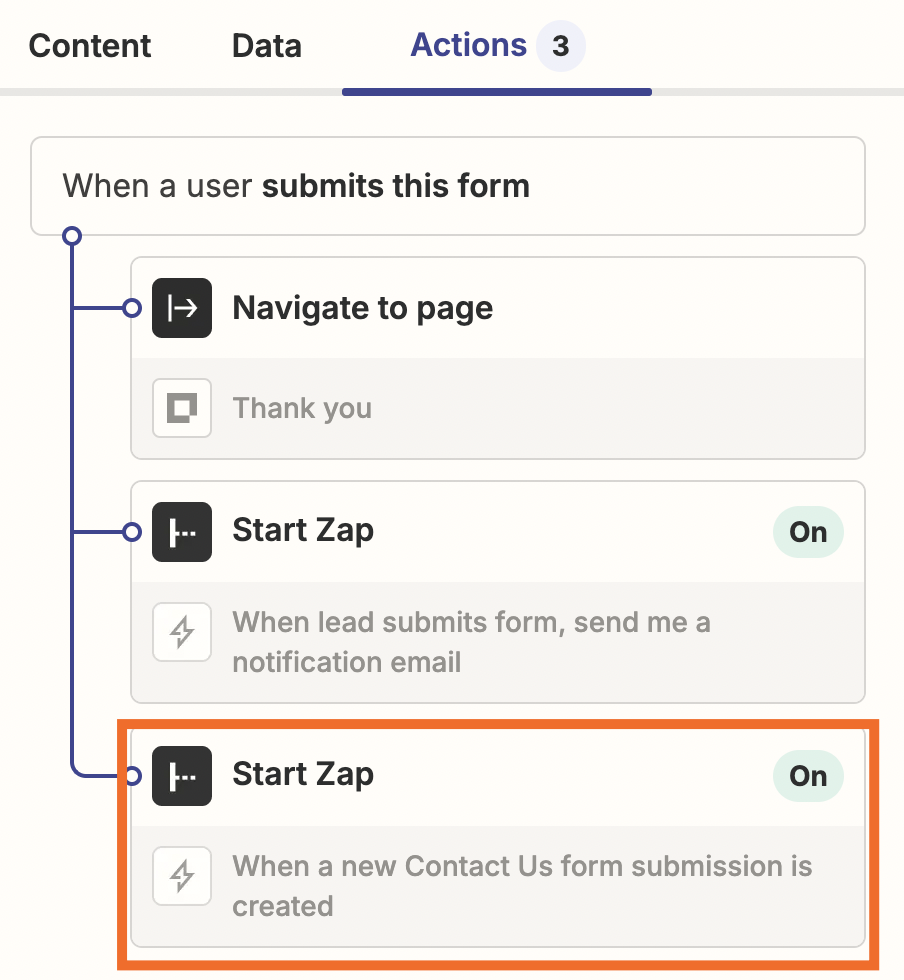Click the lightning icon next to lead notification Zap
This screenshot has height=980, width=904.
182,632
